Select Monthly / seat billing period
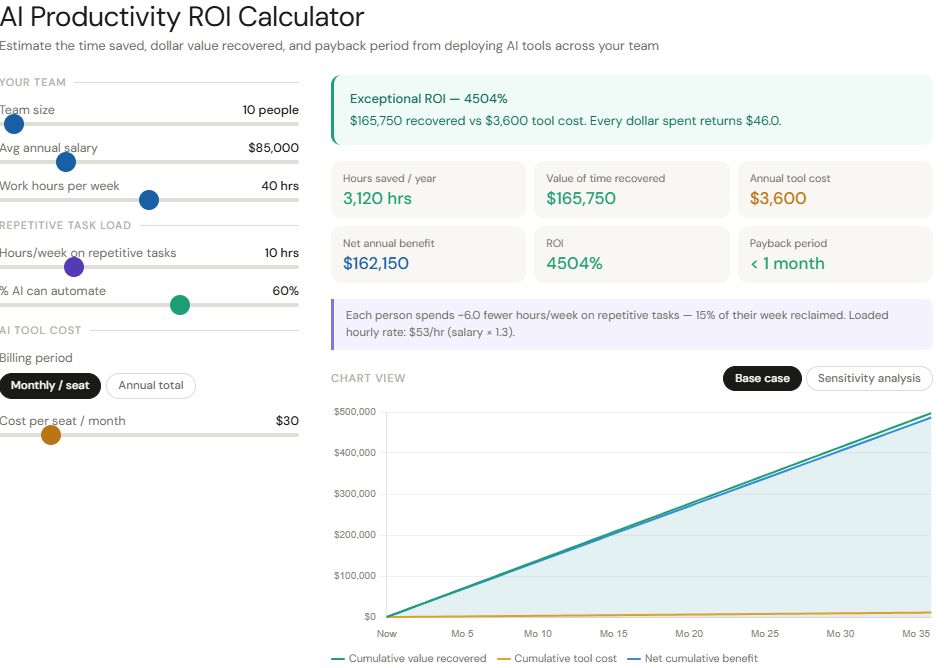944x668 pixels. tap(50, 386)
